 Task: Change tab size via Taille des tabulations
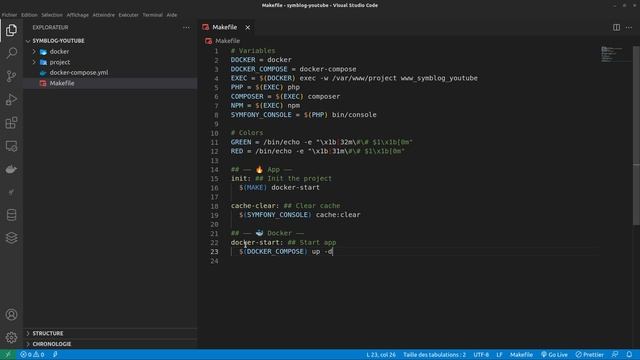pyautogui.click(x=434, y=355)
